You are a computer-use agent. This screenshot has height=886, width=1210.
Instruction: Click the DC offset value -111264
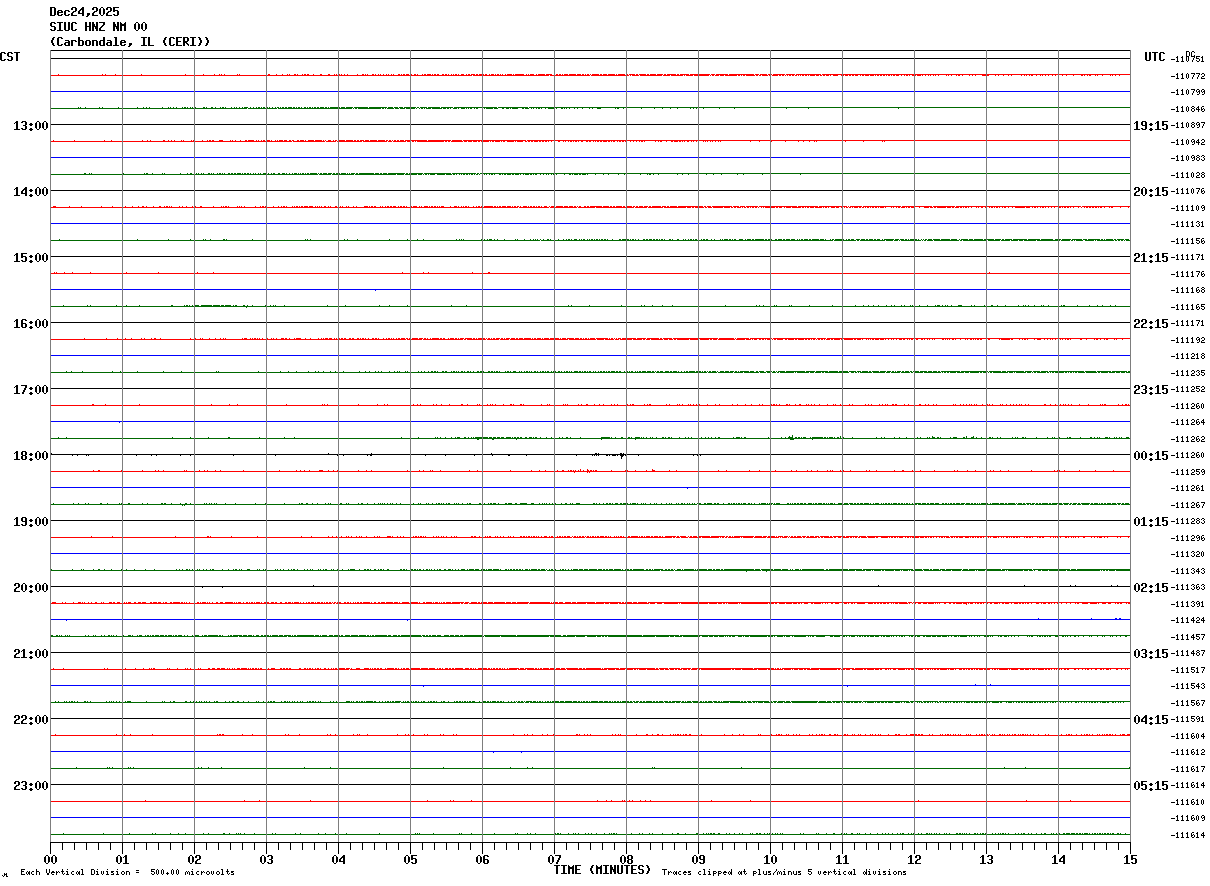(x=1188, y=423)
